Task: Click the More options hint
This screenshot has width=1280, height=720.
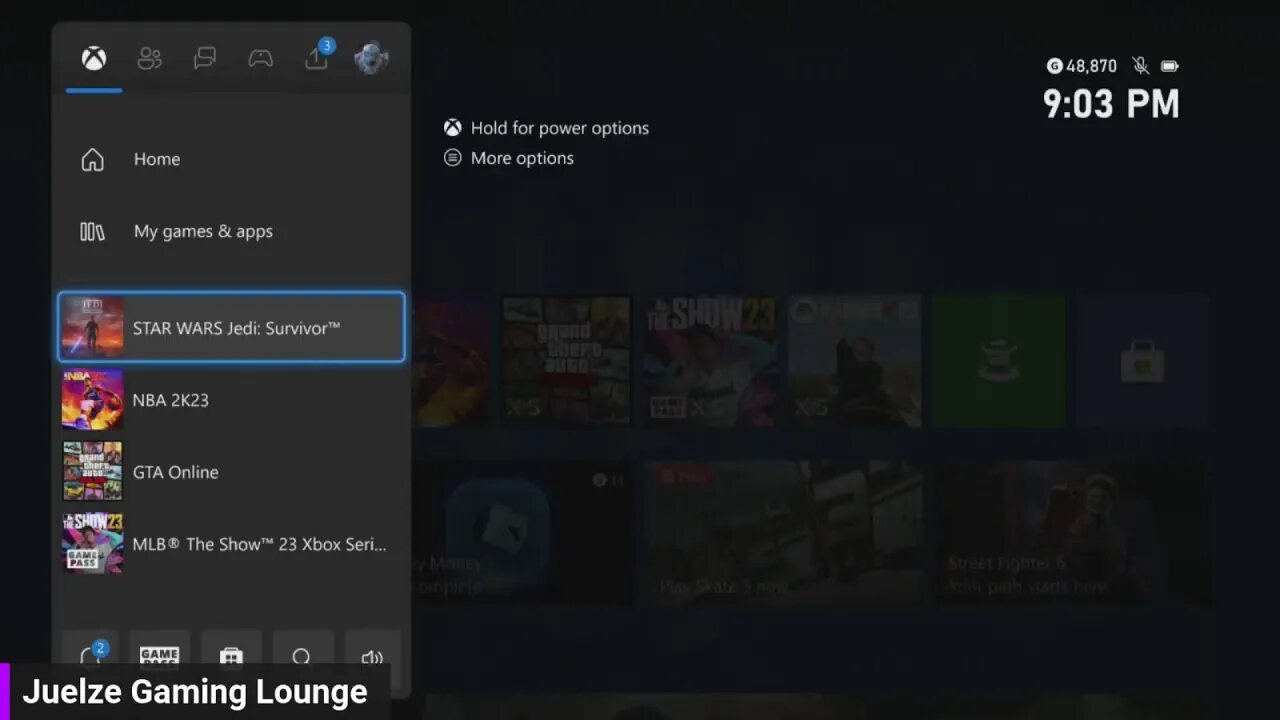Action: (x=509, y=158)
